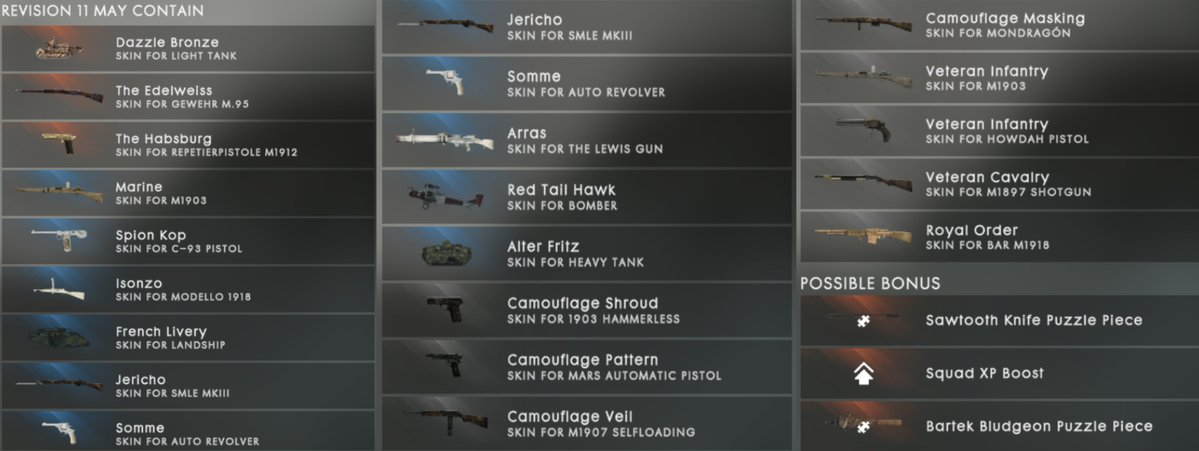The width and height of the screenshot is (1199, 451).
Task: Select Veteran Cavalry M1897 Shotgun entry
Action: (999, 183)
